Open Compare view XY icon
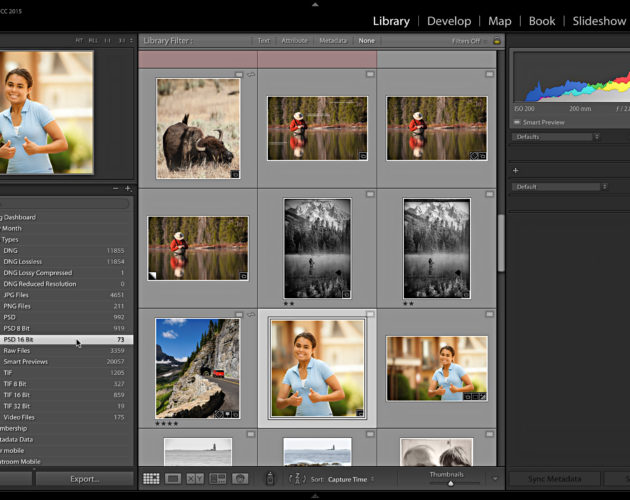Viewport: 630px width, 500px height. [195, 479]
